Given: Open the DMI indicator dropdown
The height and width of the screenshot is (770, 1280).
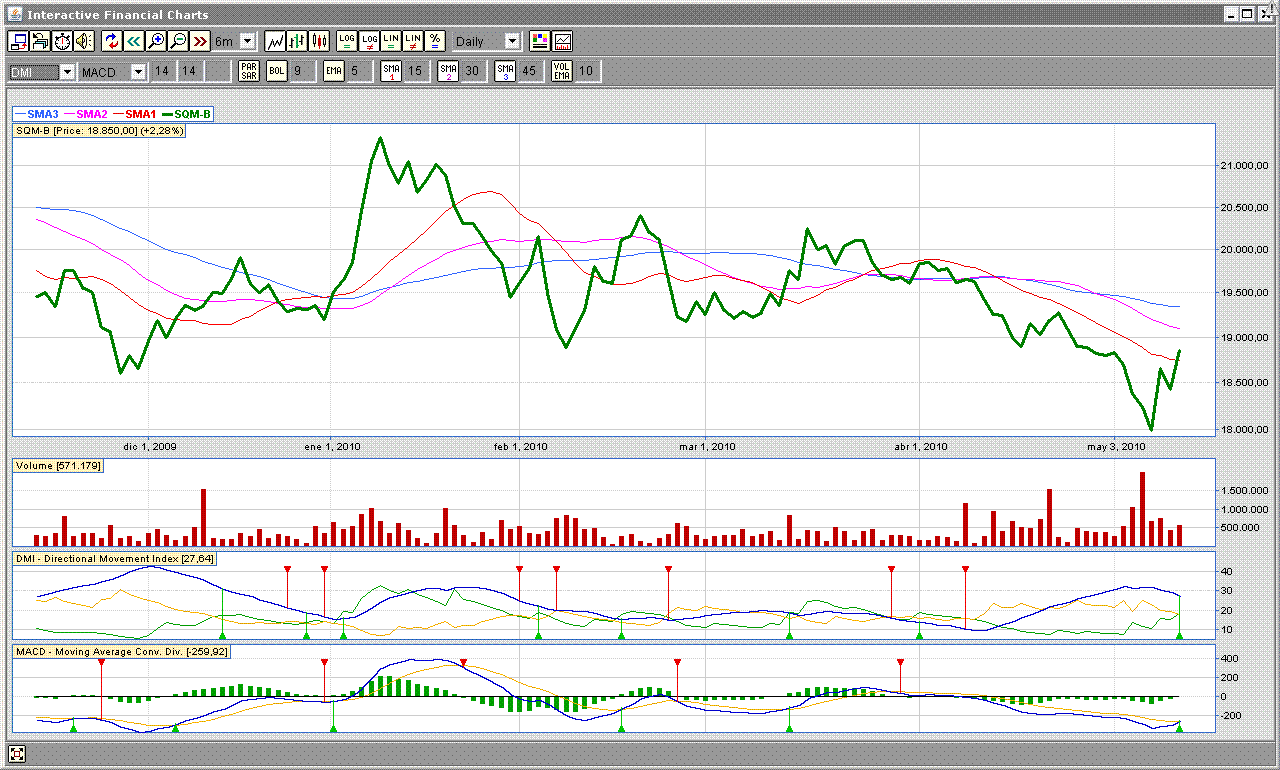Looking at the screenshot, I should (x=67, y=72).
